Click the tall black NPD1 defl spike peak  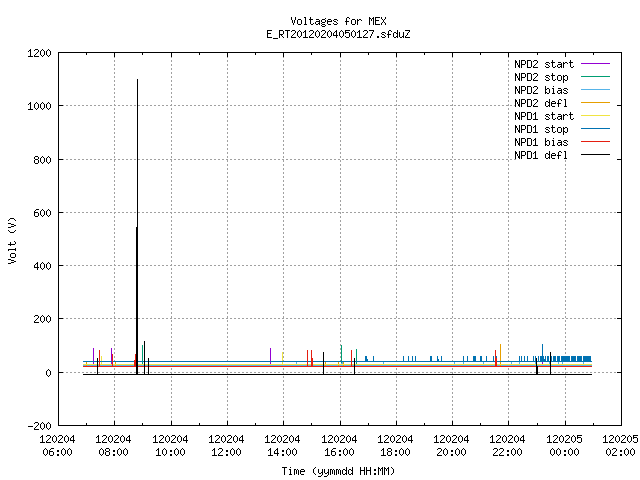(x=138, y=80)
